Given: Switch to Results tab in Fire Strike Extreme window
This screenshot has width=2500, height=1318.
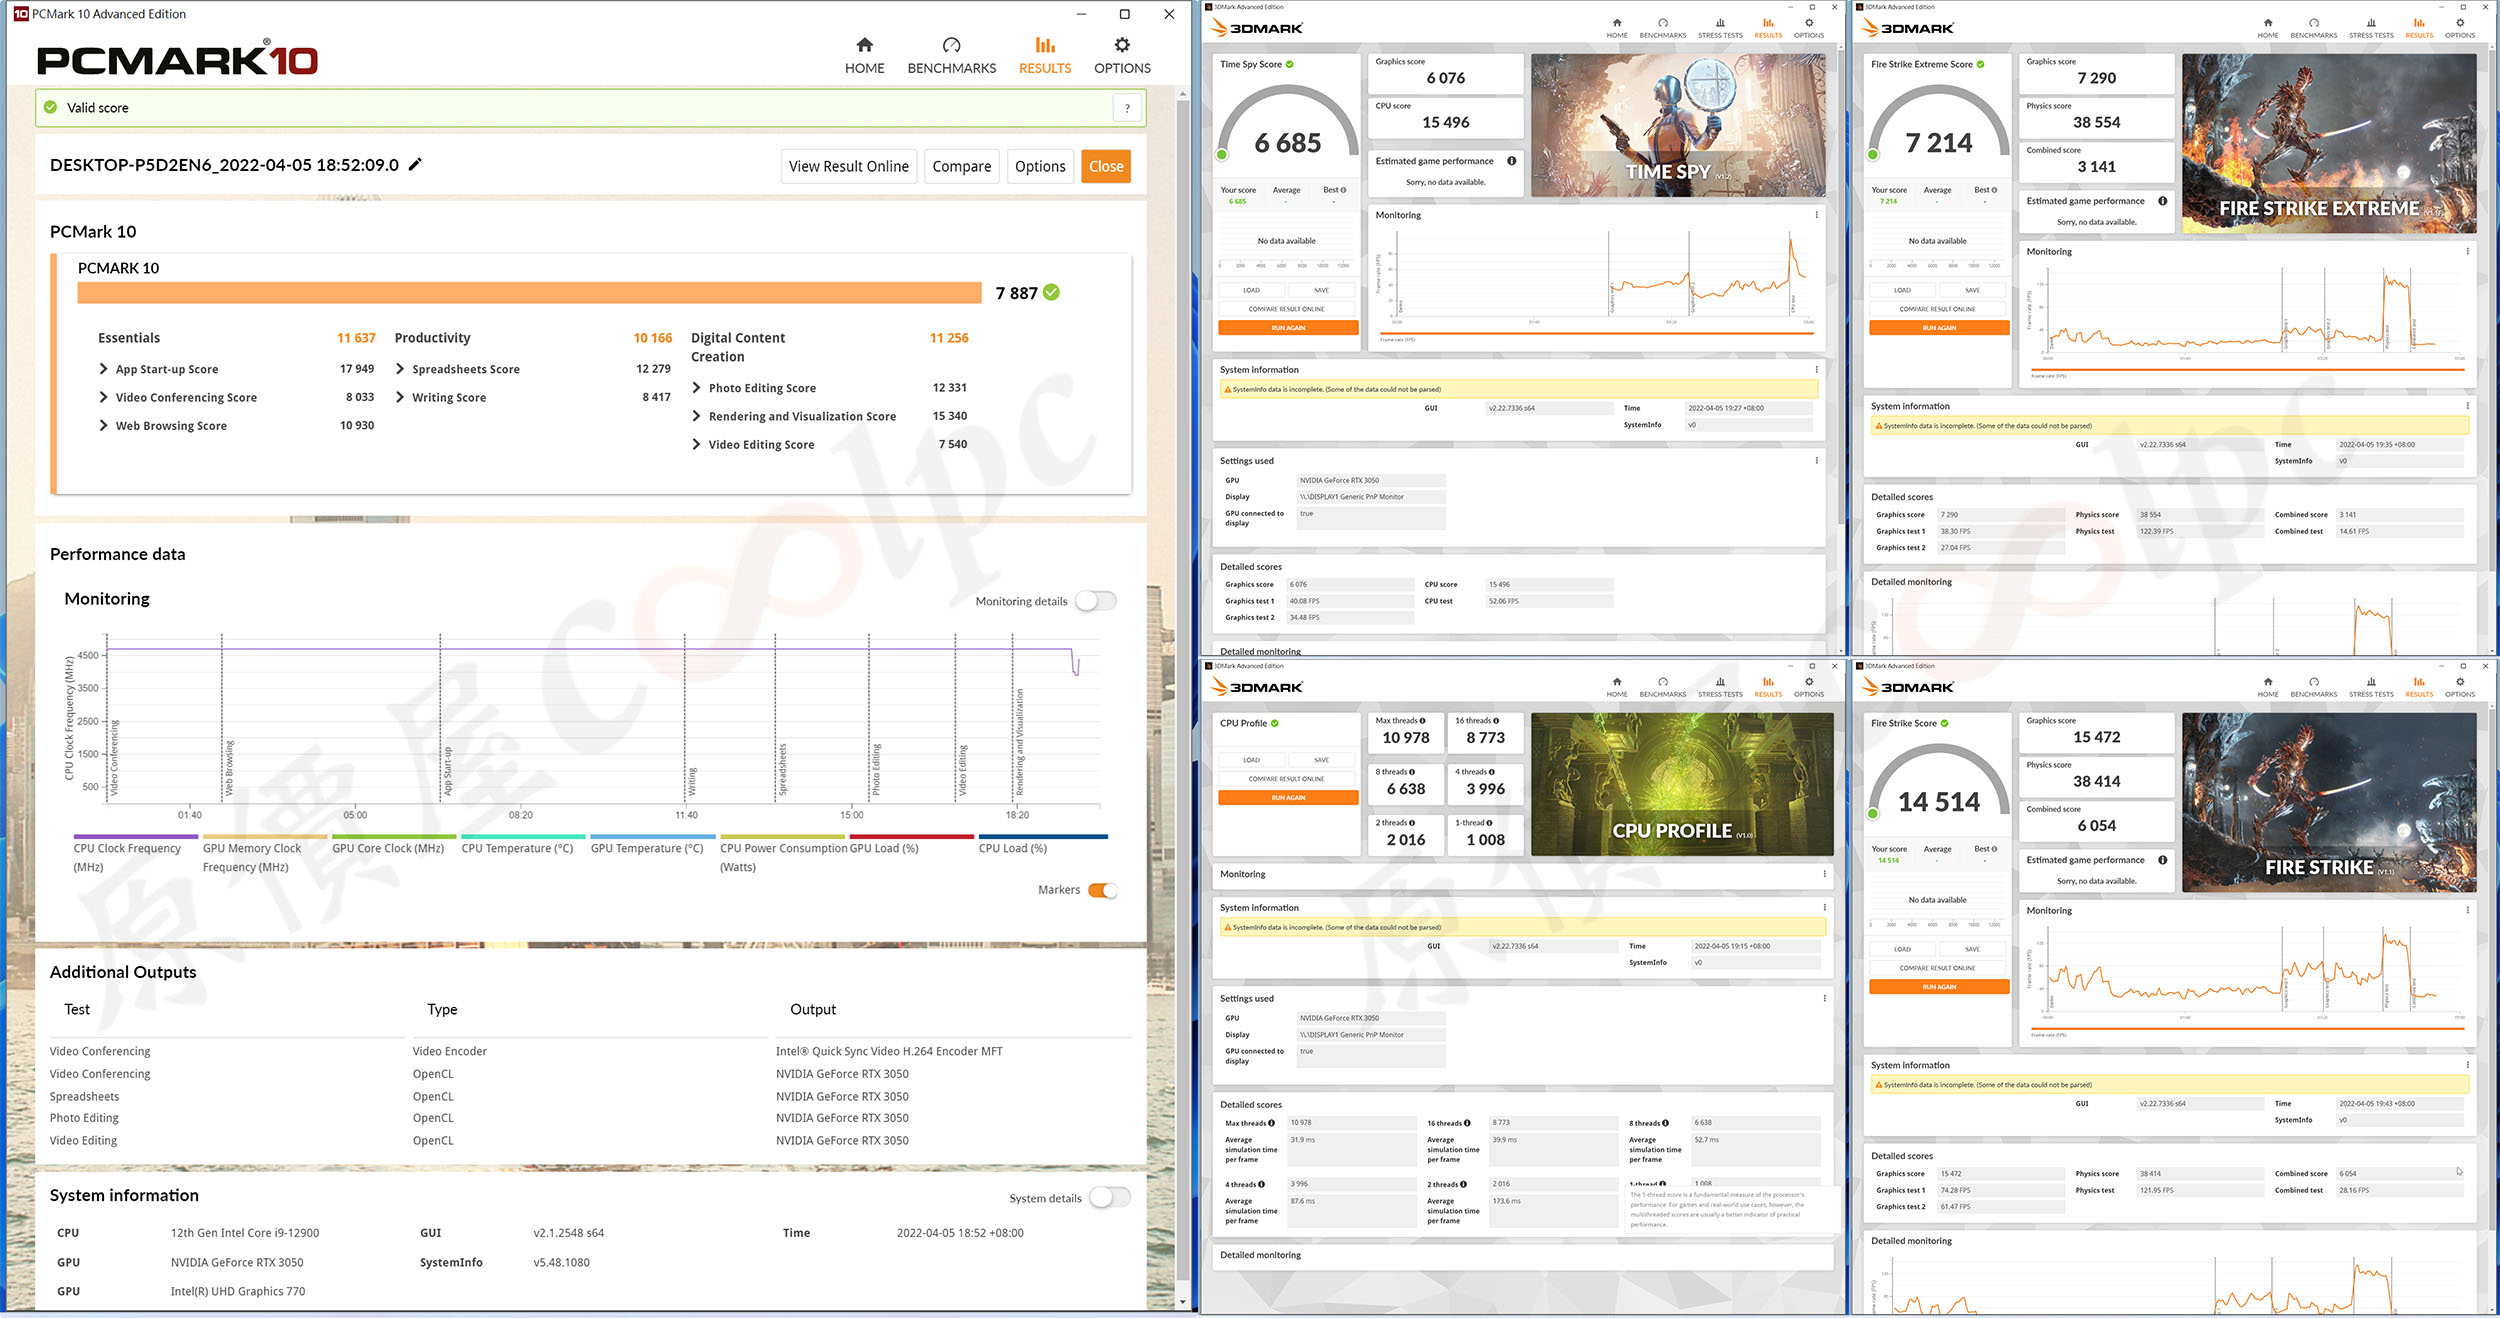Looking at the screenshot, I should (x=2419, y=28).
